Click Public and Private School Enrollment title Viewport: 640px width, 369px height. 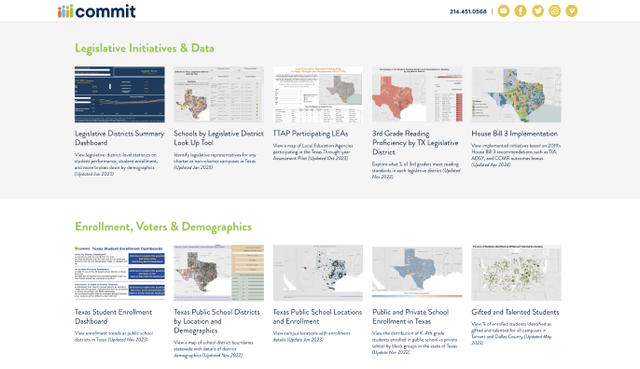(x=411, y=316)
